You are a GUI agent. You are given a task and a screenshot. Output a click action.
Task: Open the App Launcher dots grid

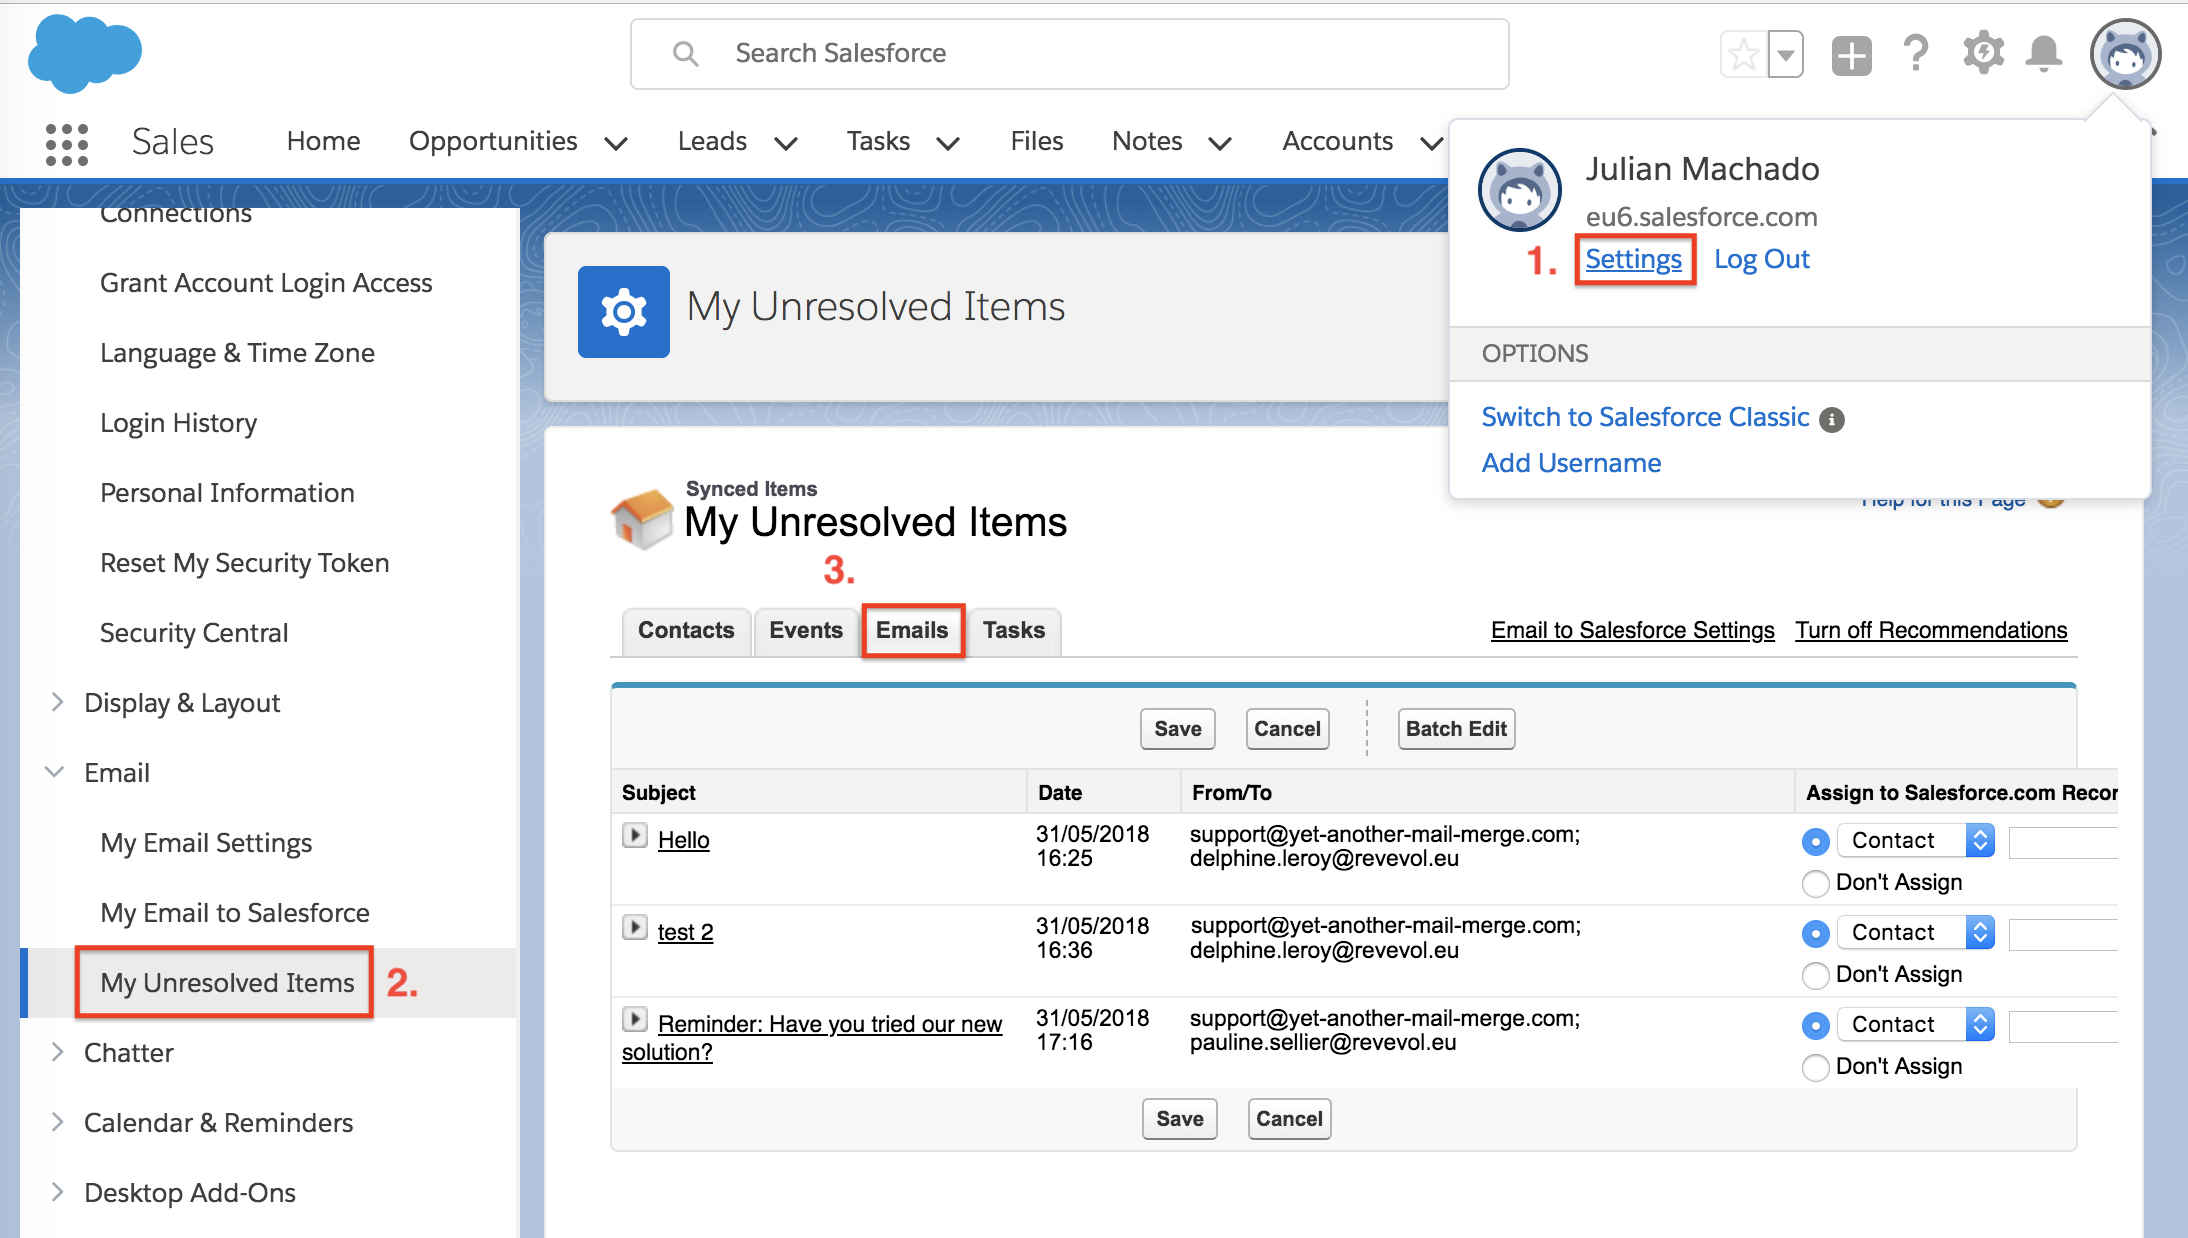[x=67, y=143]
